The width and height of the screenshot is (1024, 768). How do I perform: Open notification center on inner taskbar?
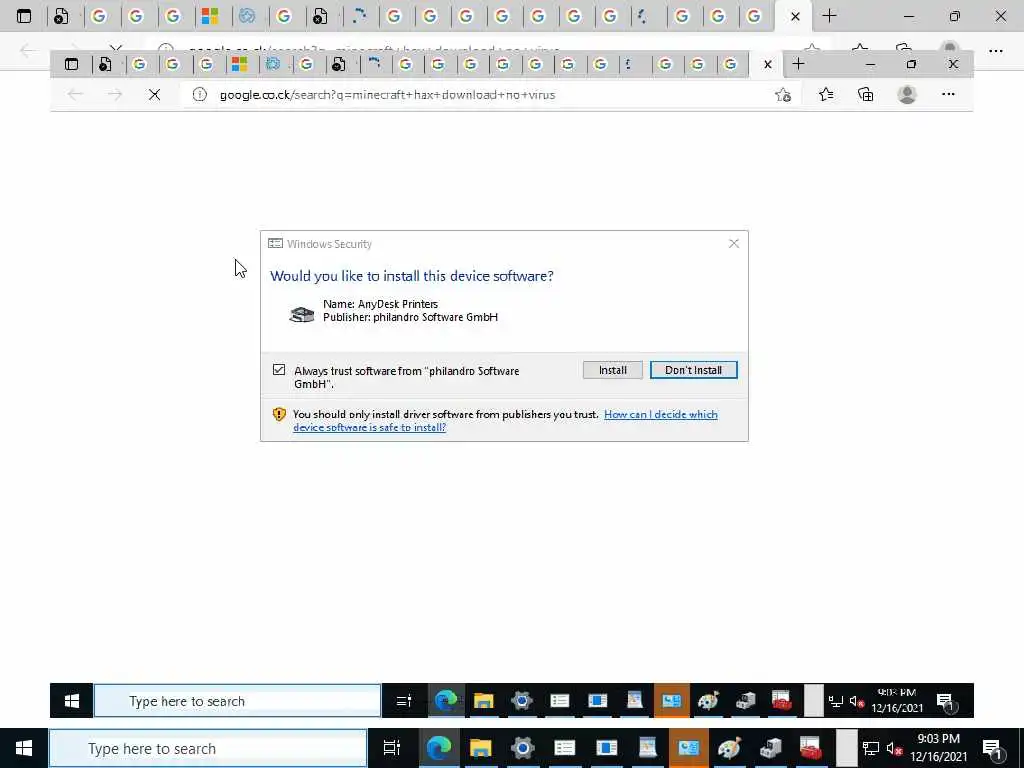coord(947,702)
